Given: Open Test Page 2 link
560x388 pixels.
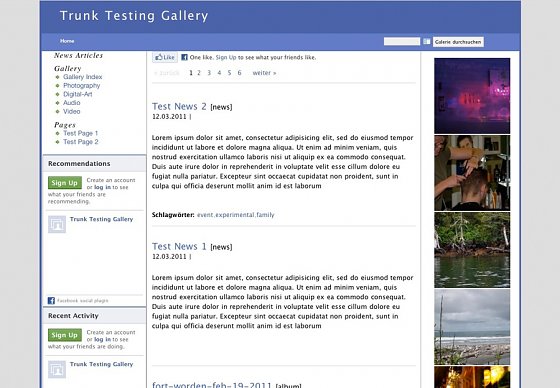Looking at the screenshot, I should coord(81,142).
